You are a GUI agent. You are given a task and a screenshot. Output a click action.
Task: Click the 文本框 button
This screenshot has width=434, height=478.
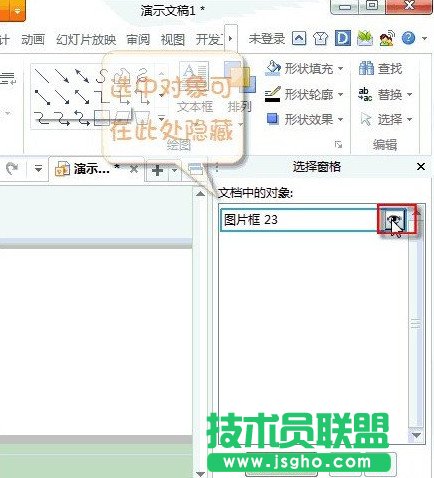pyautogui.click(x=195, y=87)
